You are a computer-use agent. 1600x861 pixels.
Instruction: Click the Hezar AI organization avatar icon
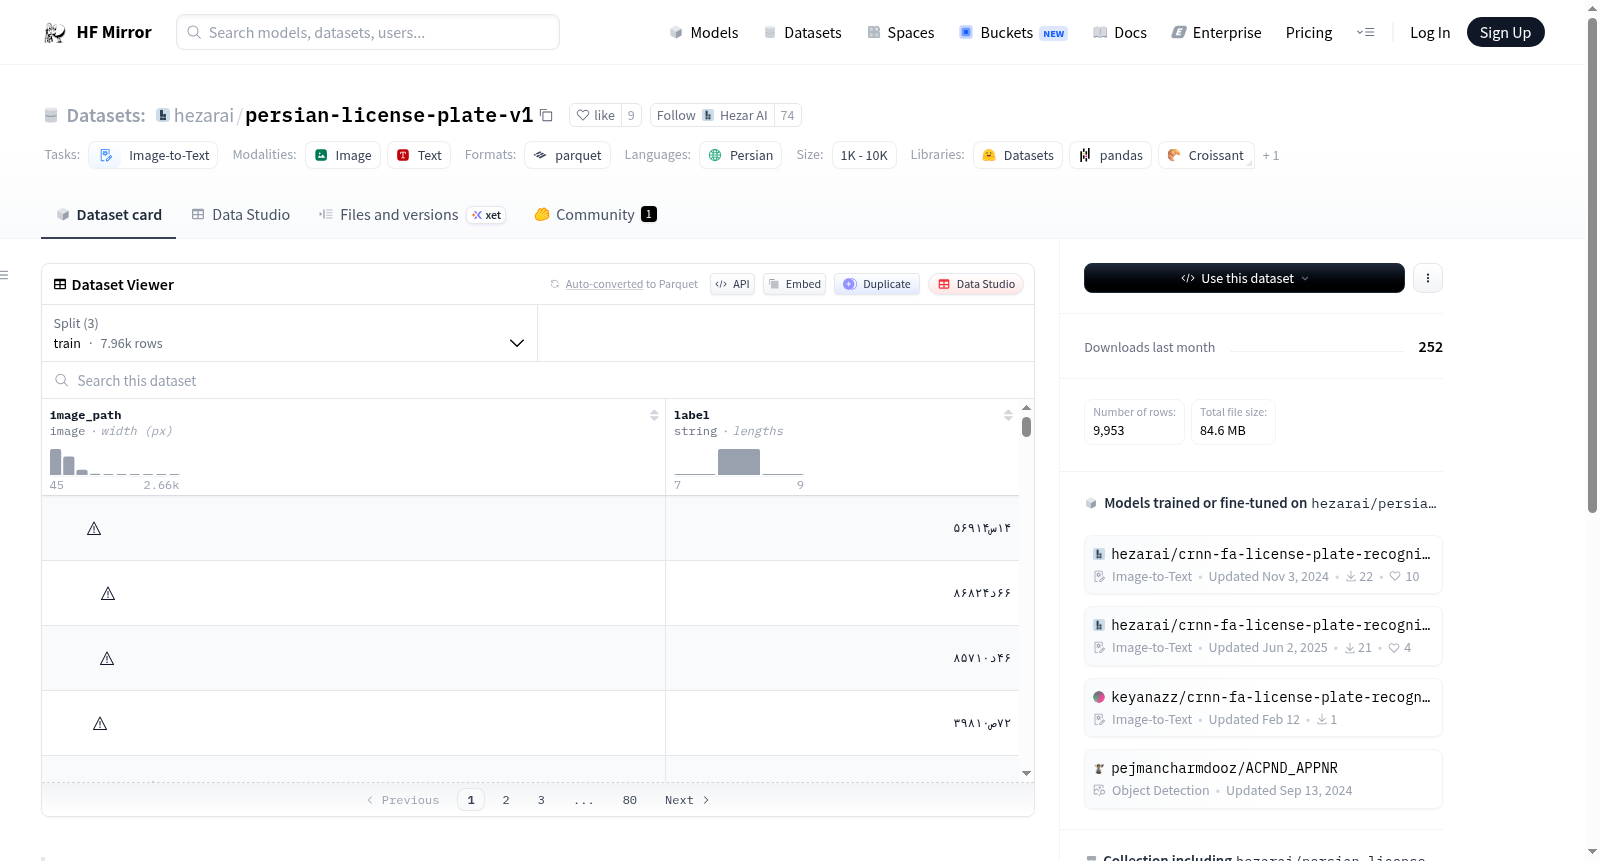pos(708,115)
